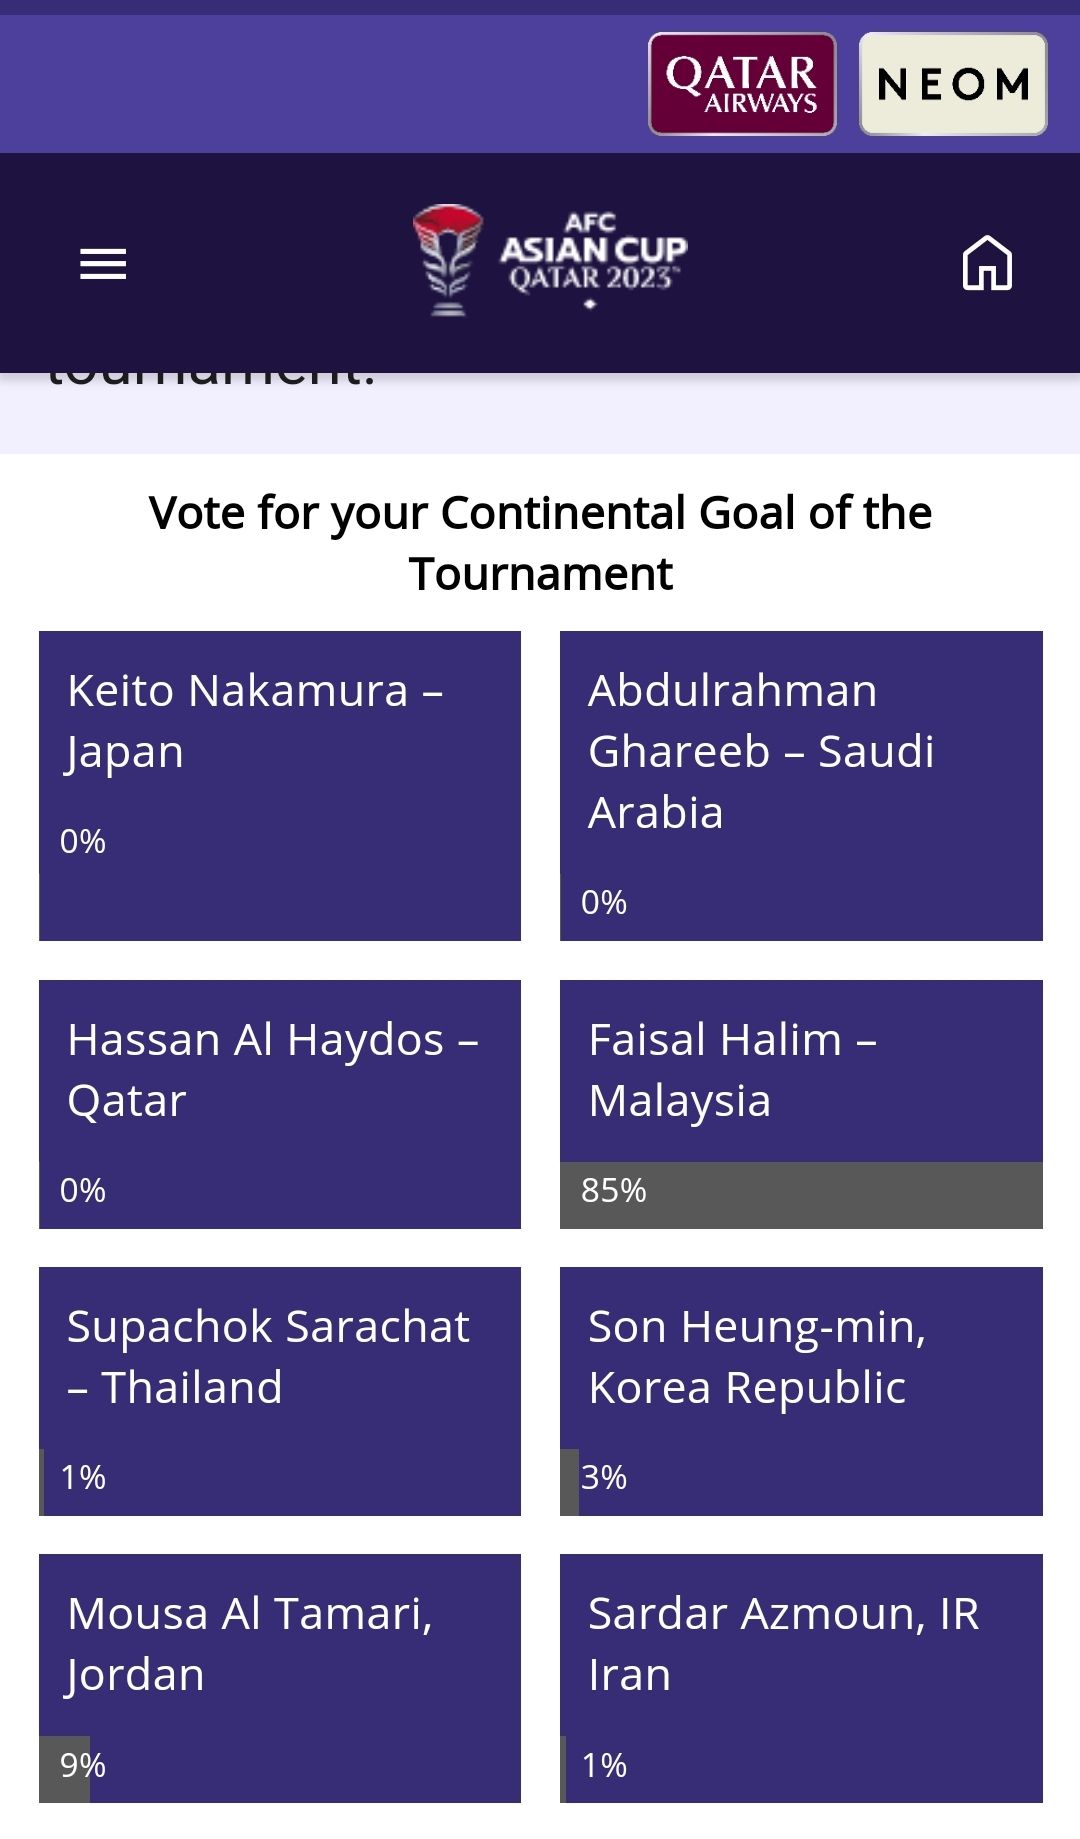Viewport: 1080px width, 1839px height.
Task: Open the hamburger menu
Action: (x=103, y=264)
